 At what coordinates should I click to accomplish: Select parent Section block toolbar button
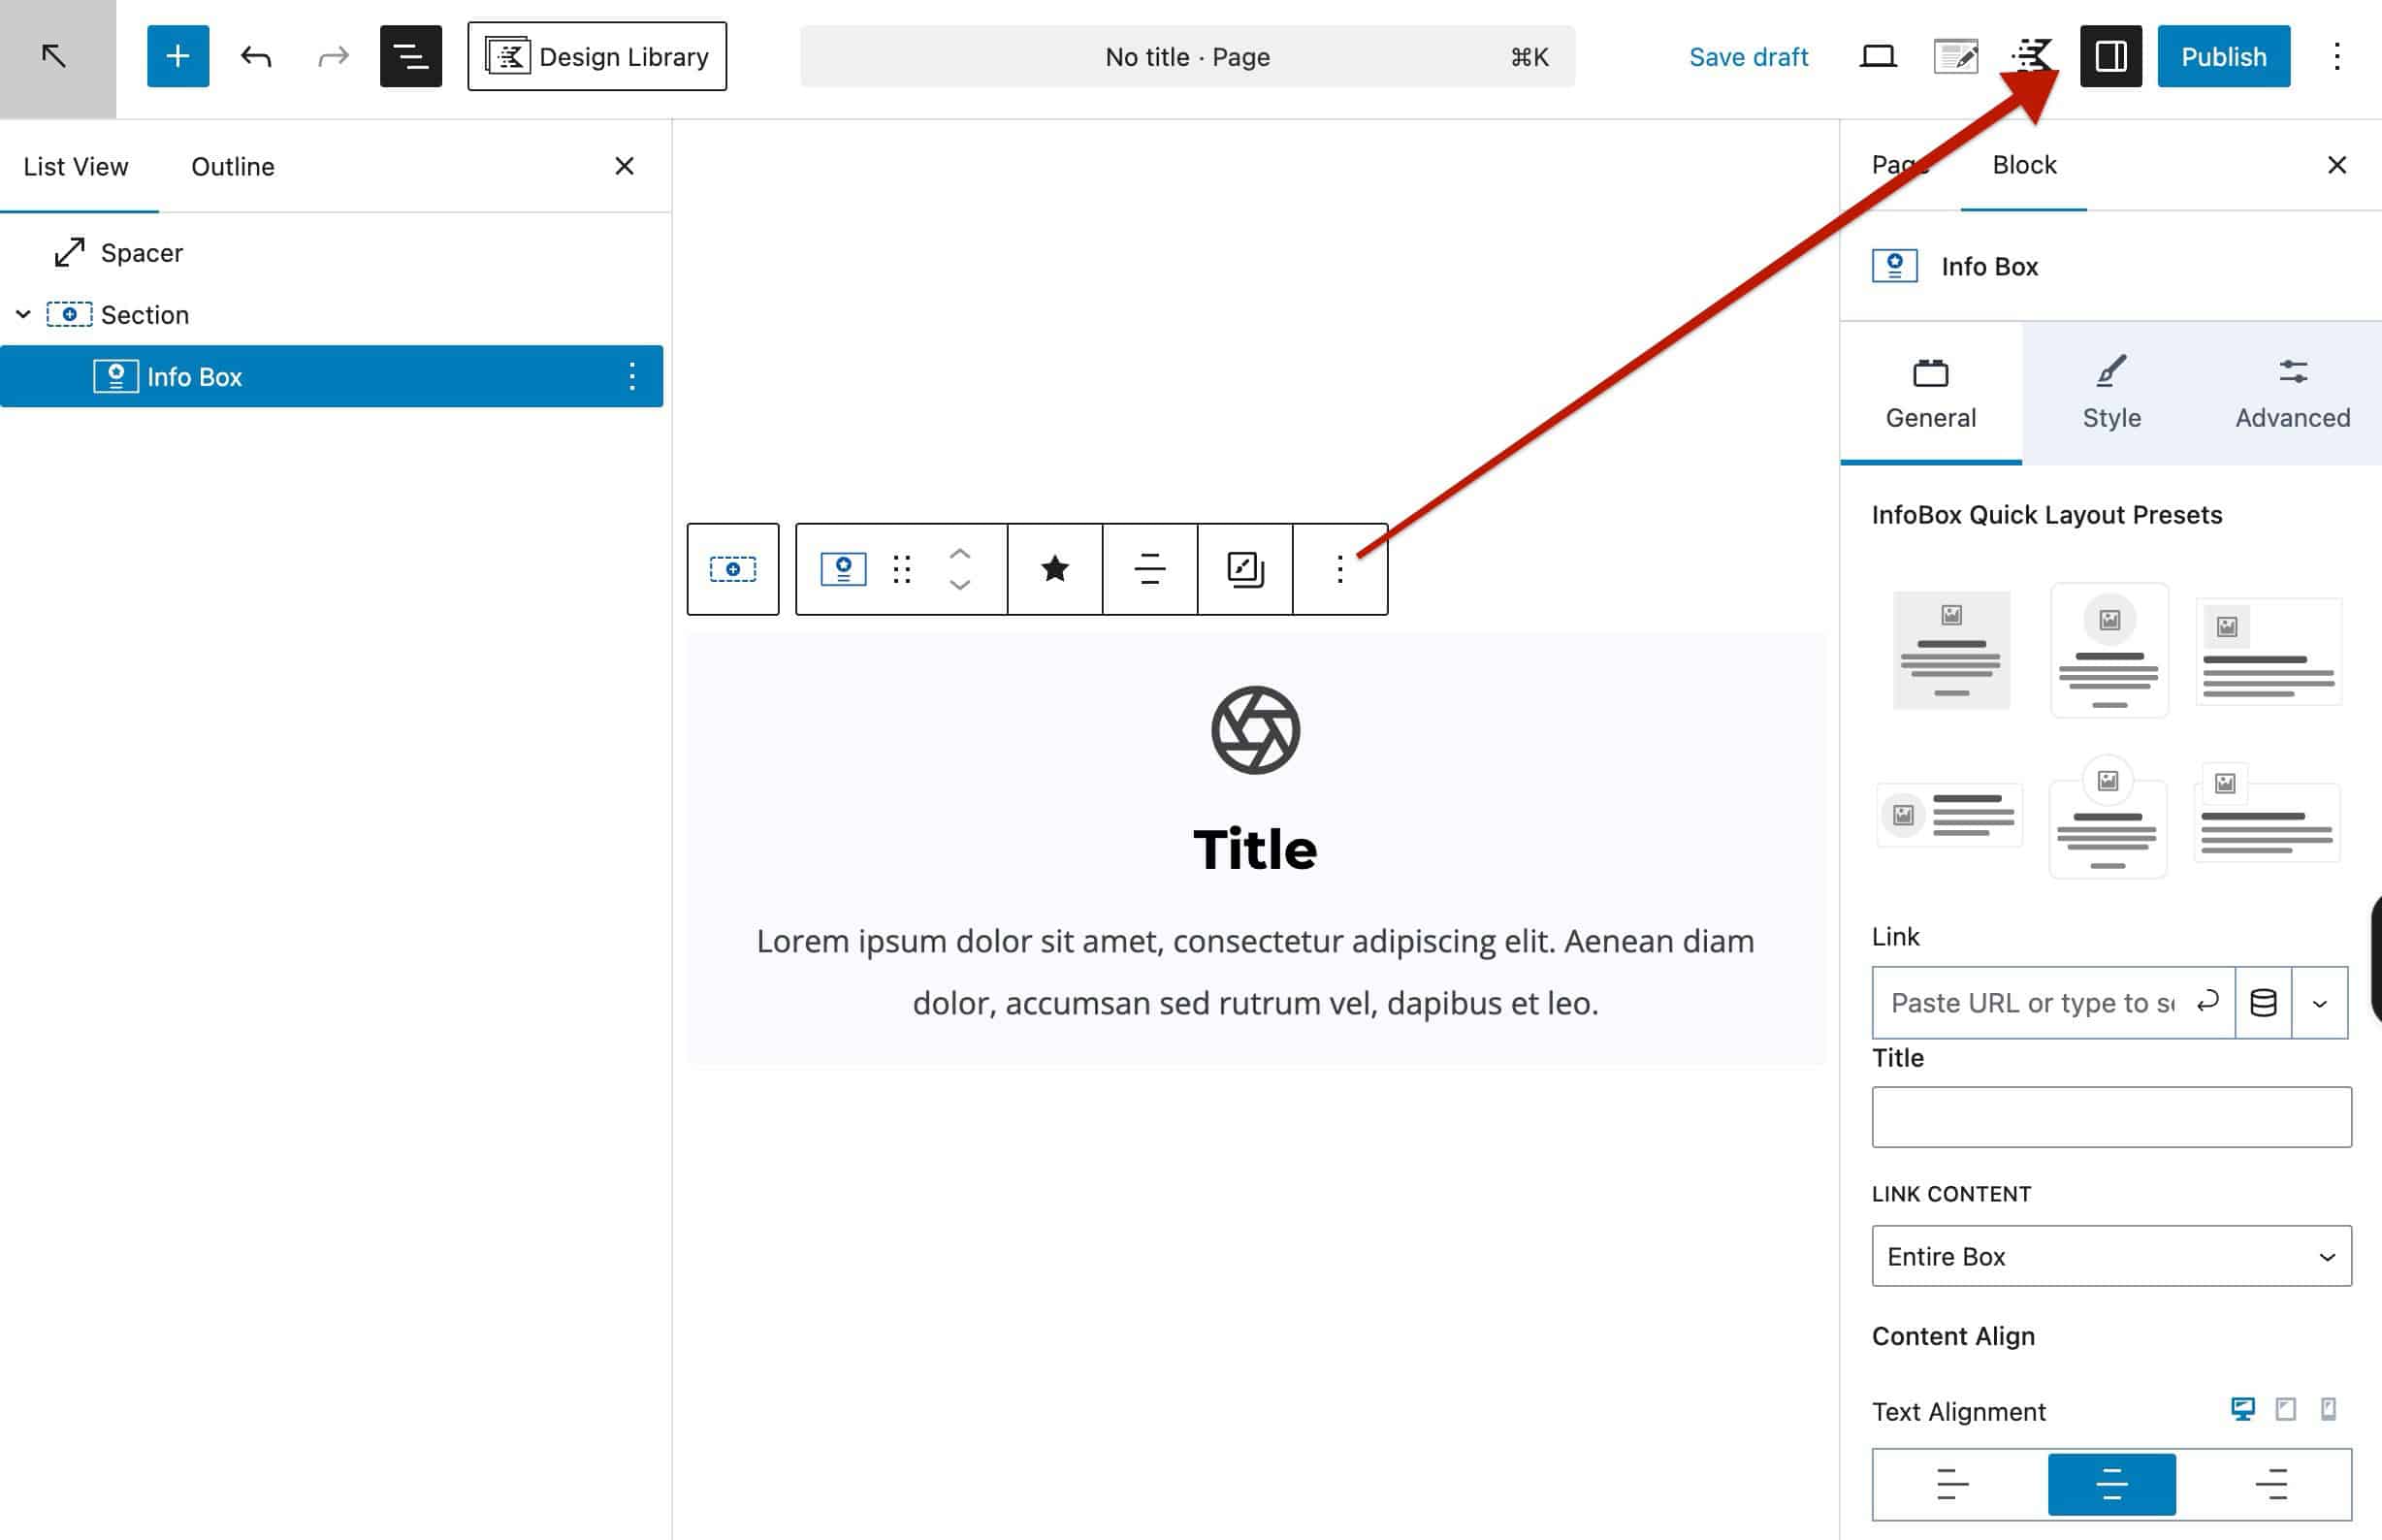click(732, 569)
